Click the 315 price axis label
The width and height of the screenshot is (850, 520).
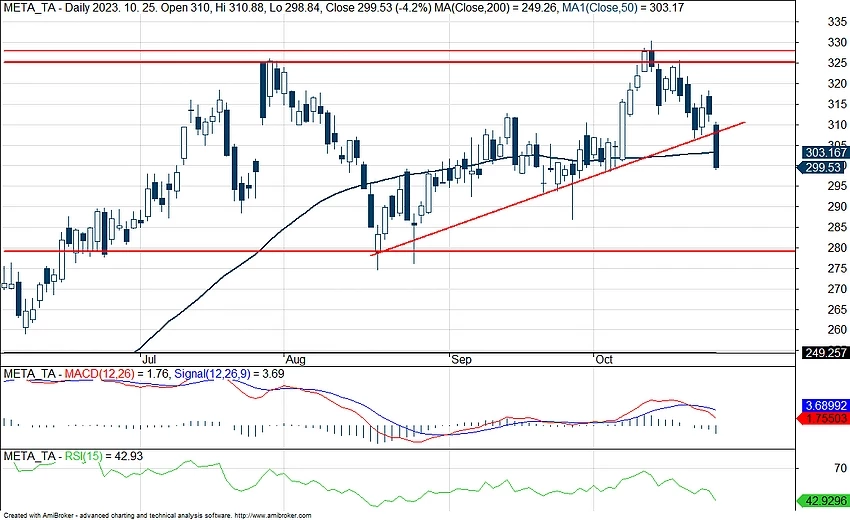click(x=837, y=104)
